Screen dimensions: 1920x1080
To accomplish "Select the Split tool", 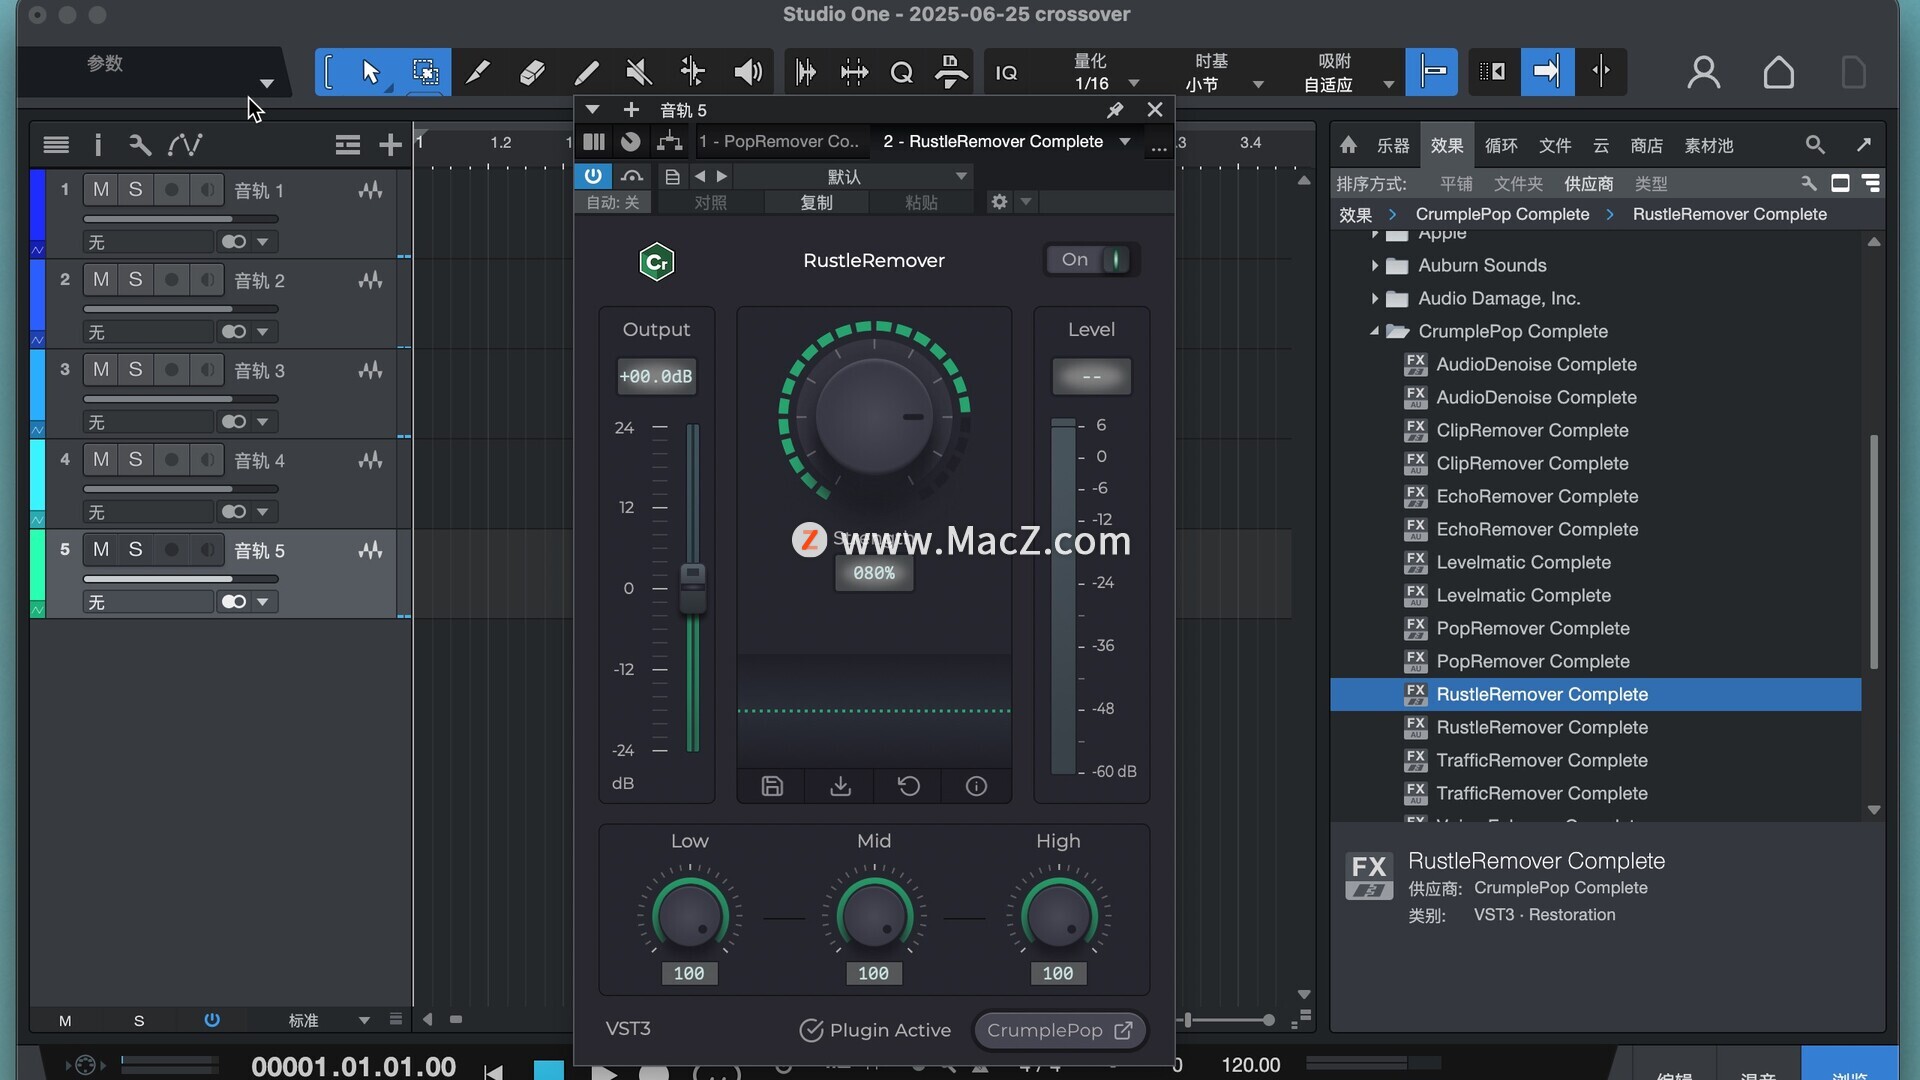I will [x=478, y=72].
